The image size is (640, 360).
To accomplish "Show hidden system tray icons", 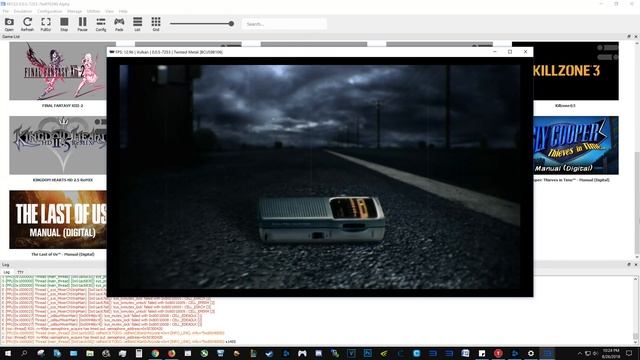I will (x=580, y=353).
